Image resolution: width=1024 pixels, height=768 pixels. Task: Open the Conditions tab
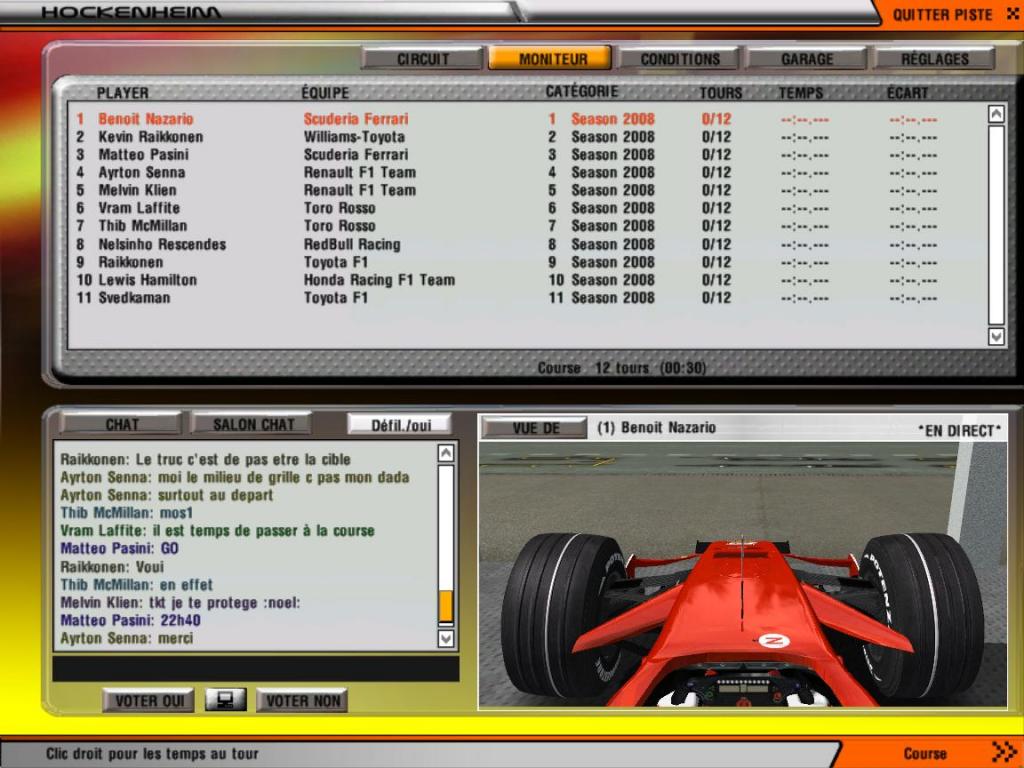click(x=679, y=59)
